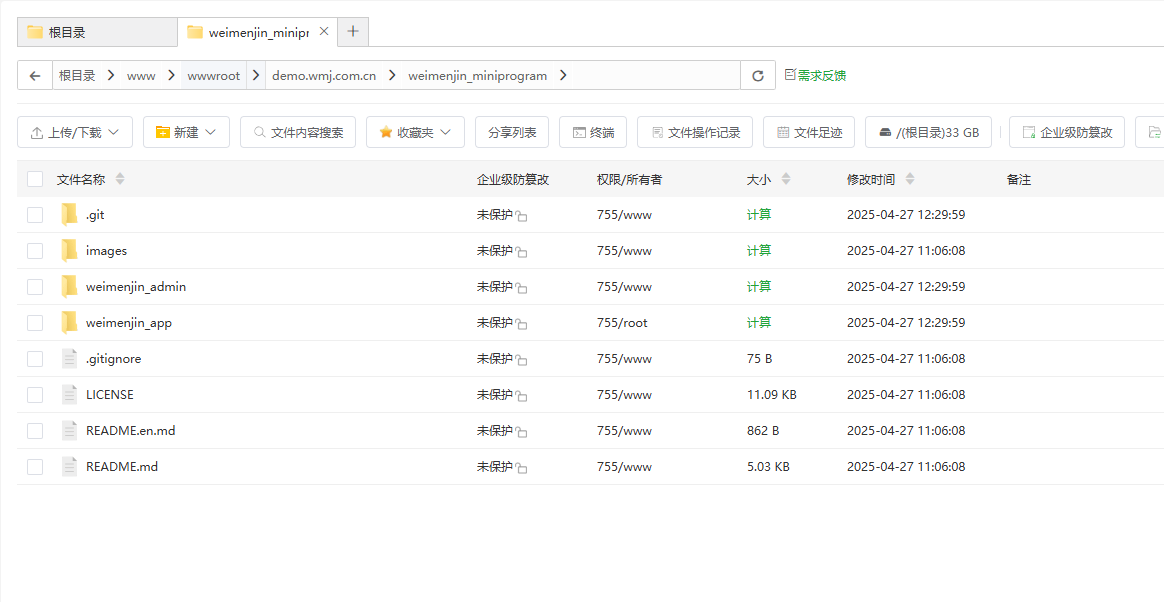The height and width of the screenshot is (602, 1164).
Task: Sort by 大小 using sort arrows
Action: (x=786, y=179)
